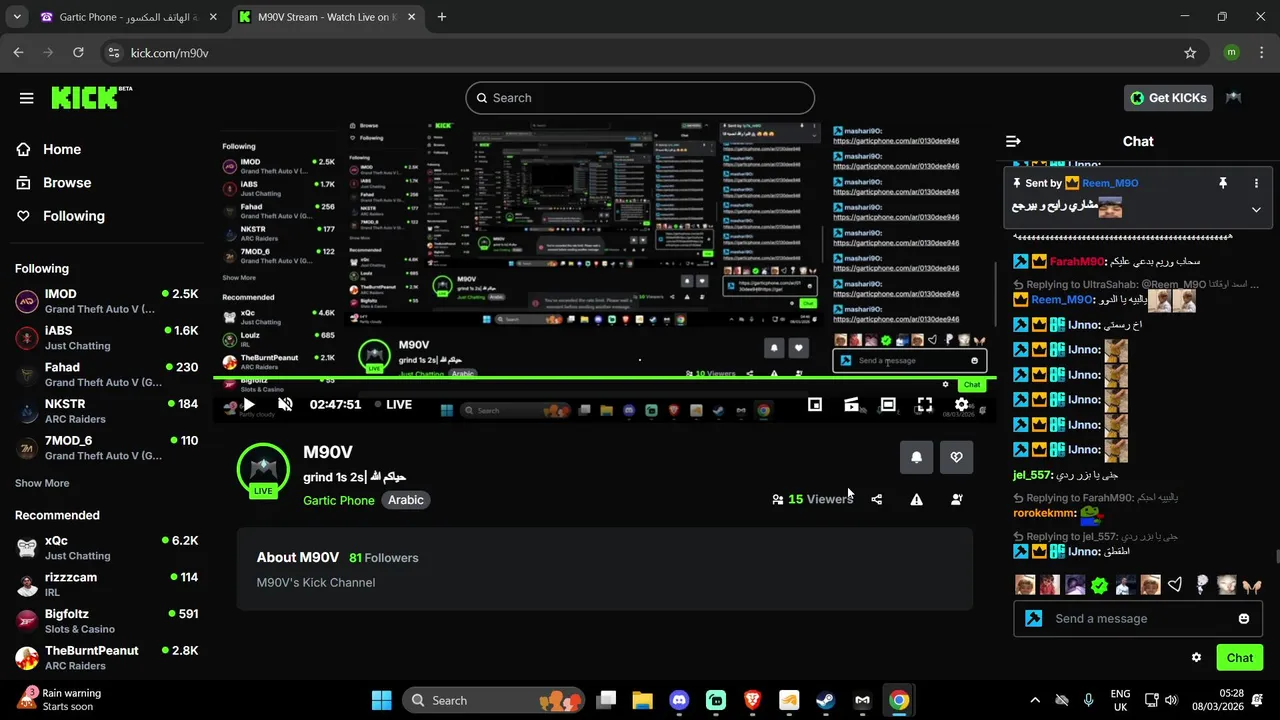Play the stream with the play button
Image resolution: width=1280 pixels, height=720 pixels.
[x=249, y=405]
